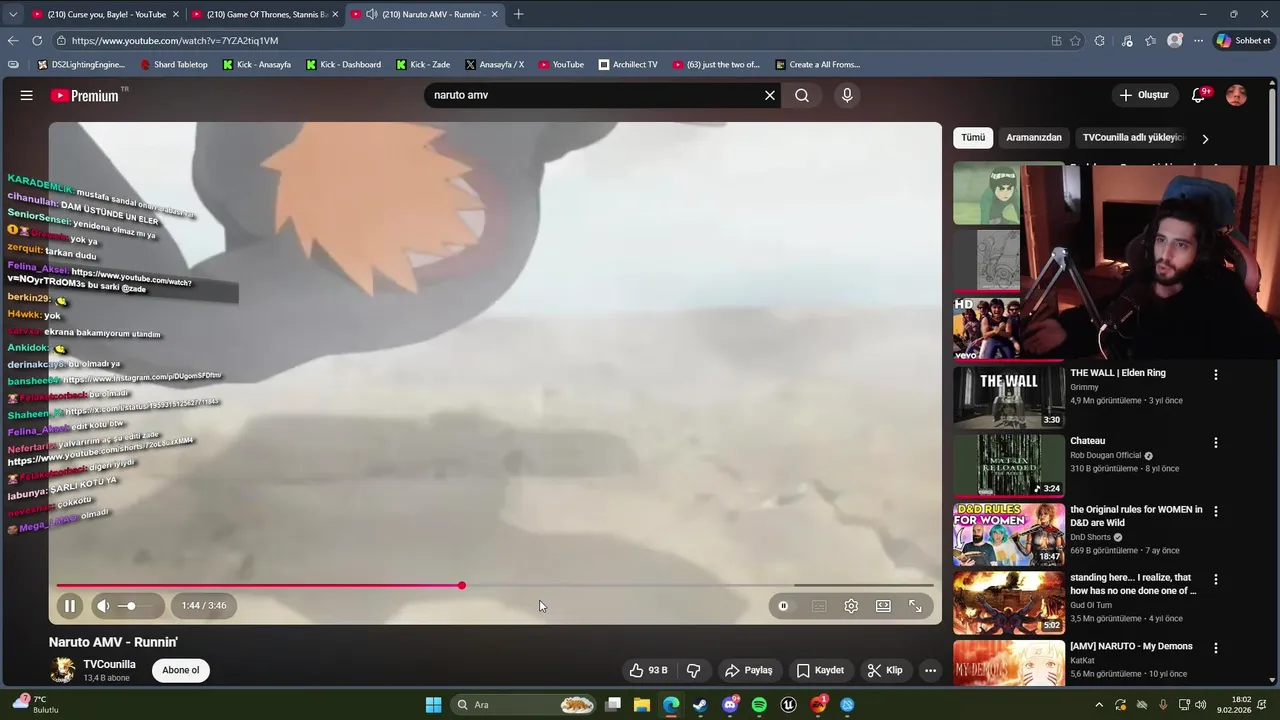The image size is (1280, 720).
Task: Pause the video
Action: click(x=70, y=605)
